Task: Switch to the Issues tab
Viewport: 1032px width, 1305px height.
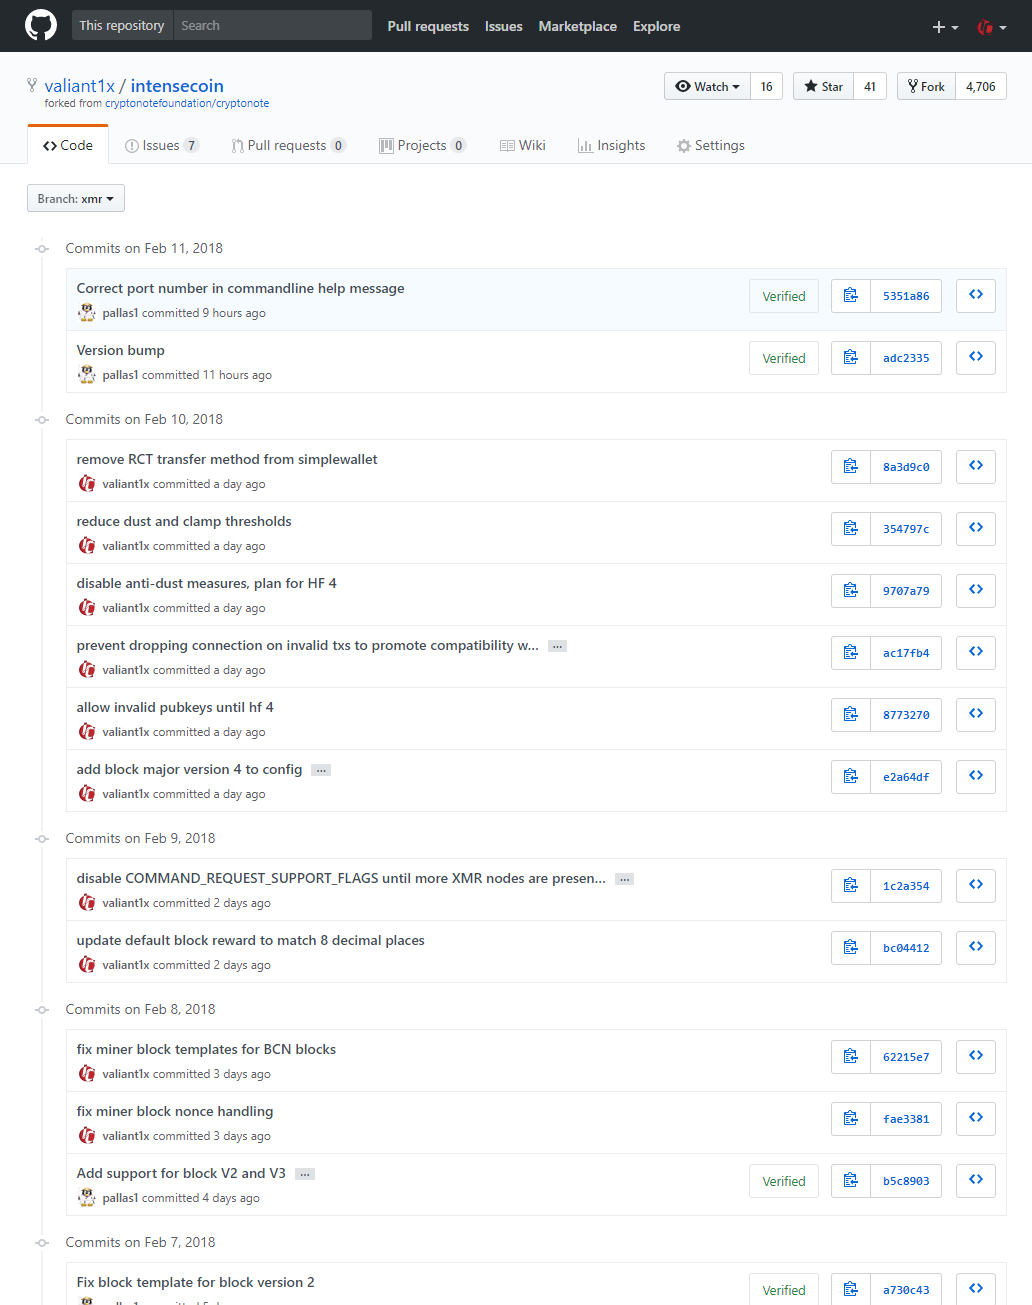Action: coord(162,145)
